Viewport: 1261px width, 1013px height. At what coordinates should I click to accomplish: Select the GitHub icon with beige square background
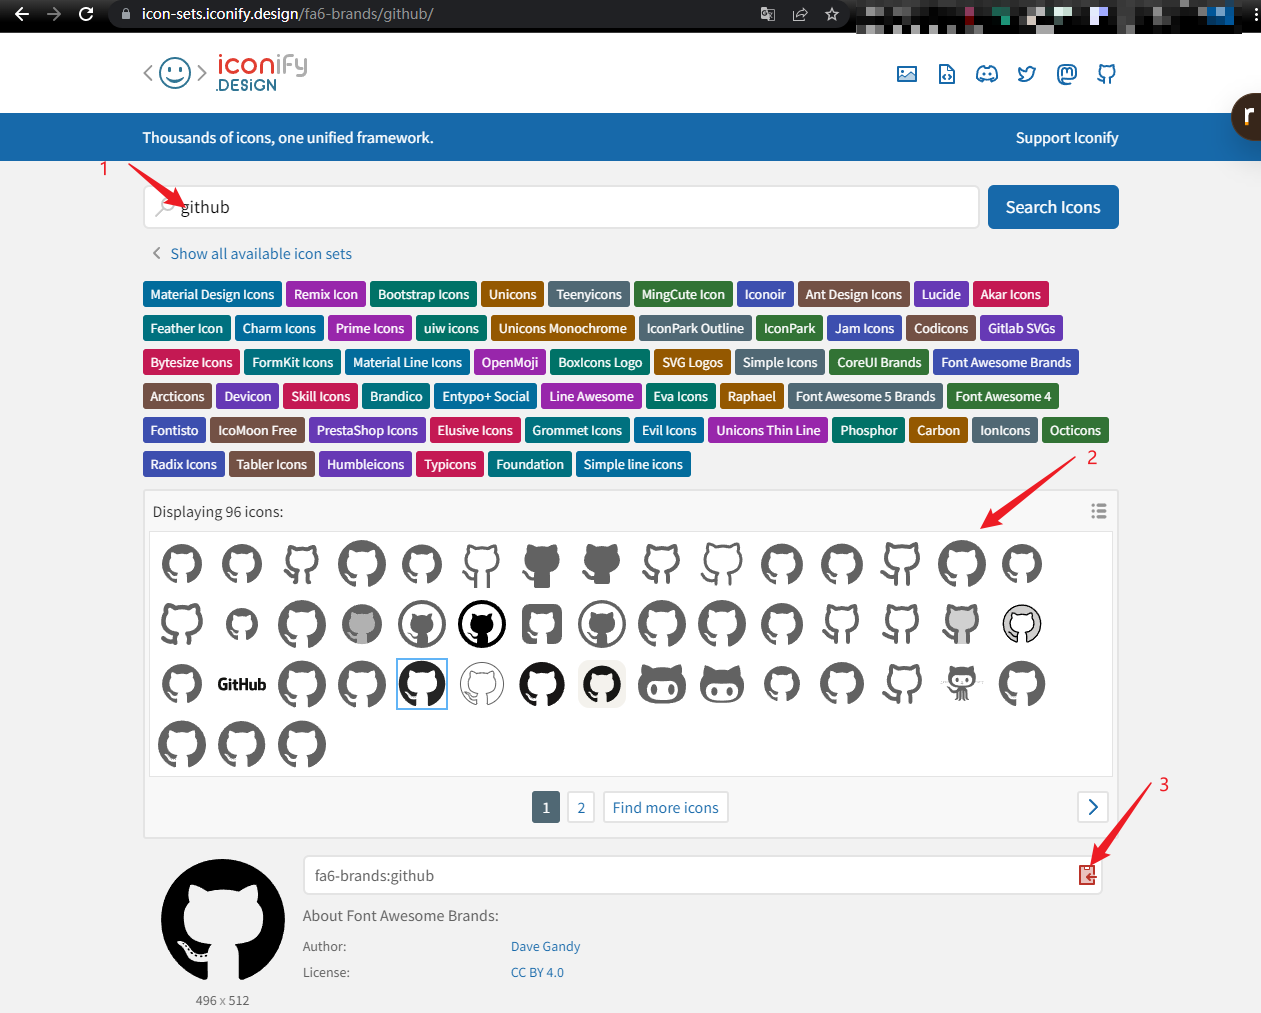point(602,684)
